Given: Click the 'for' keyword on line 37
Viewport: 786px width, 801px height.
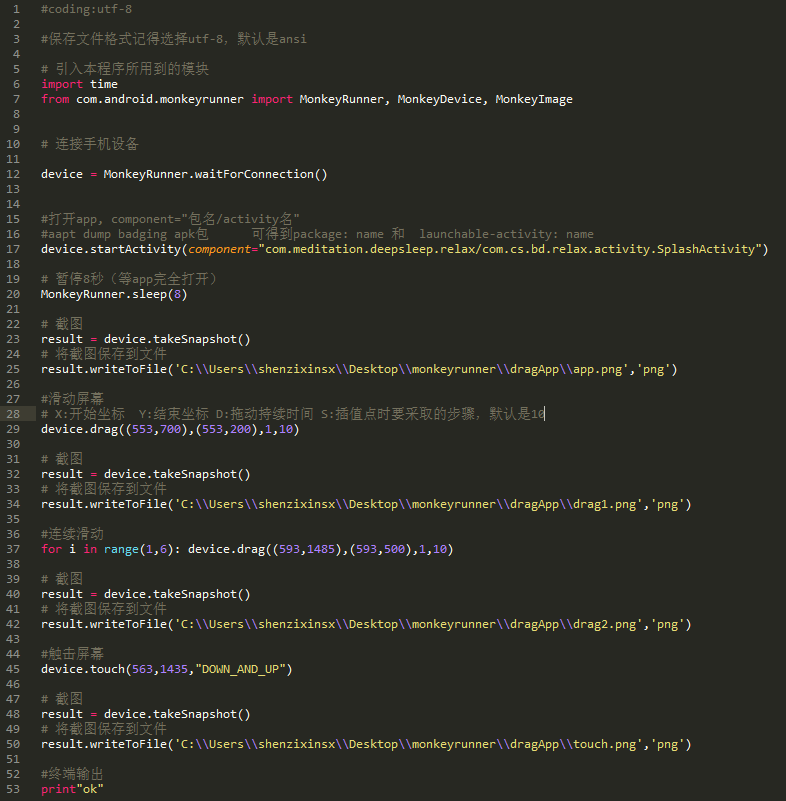Looking at the screenshot, I should click(52, 549).
